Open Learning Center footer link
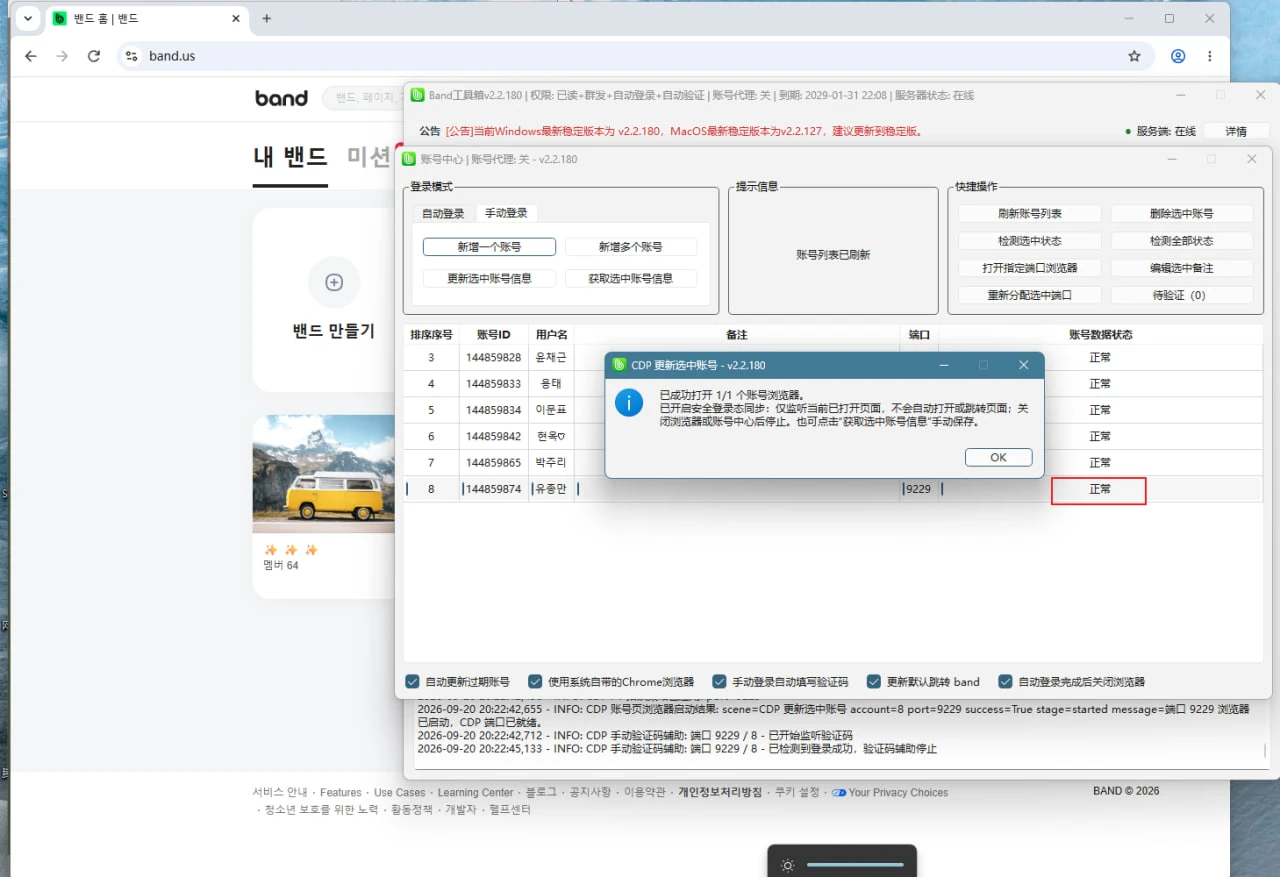The image size is (1280, 877). 475,792
